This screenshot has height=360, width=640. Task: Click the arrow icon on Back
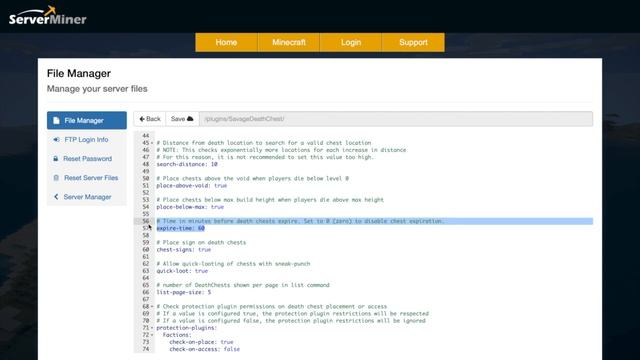[142, 119]
